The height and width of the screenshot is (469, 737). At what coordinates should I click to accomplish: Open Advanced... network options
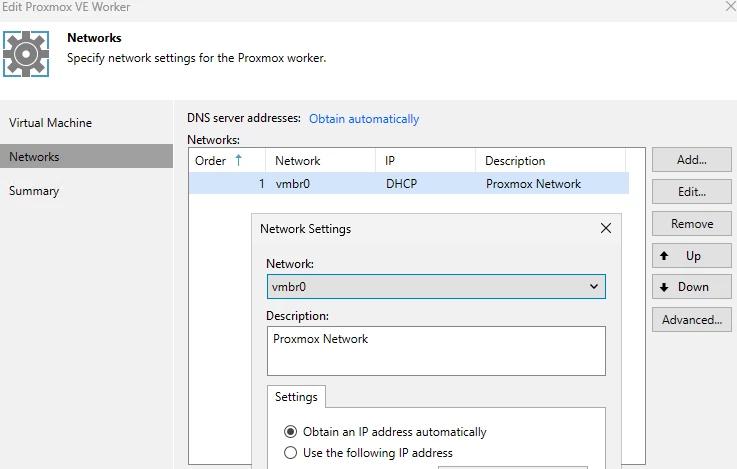[692, 320]
